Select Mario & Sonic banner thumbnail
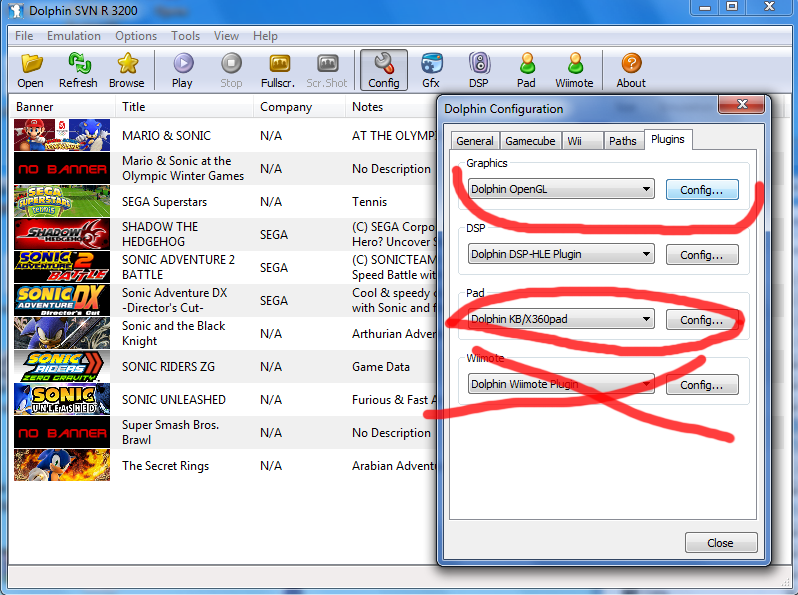The image size is (798, 595). 62,135
